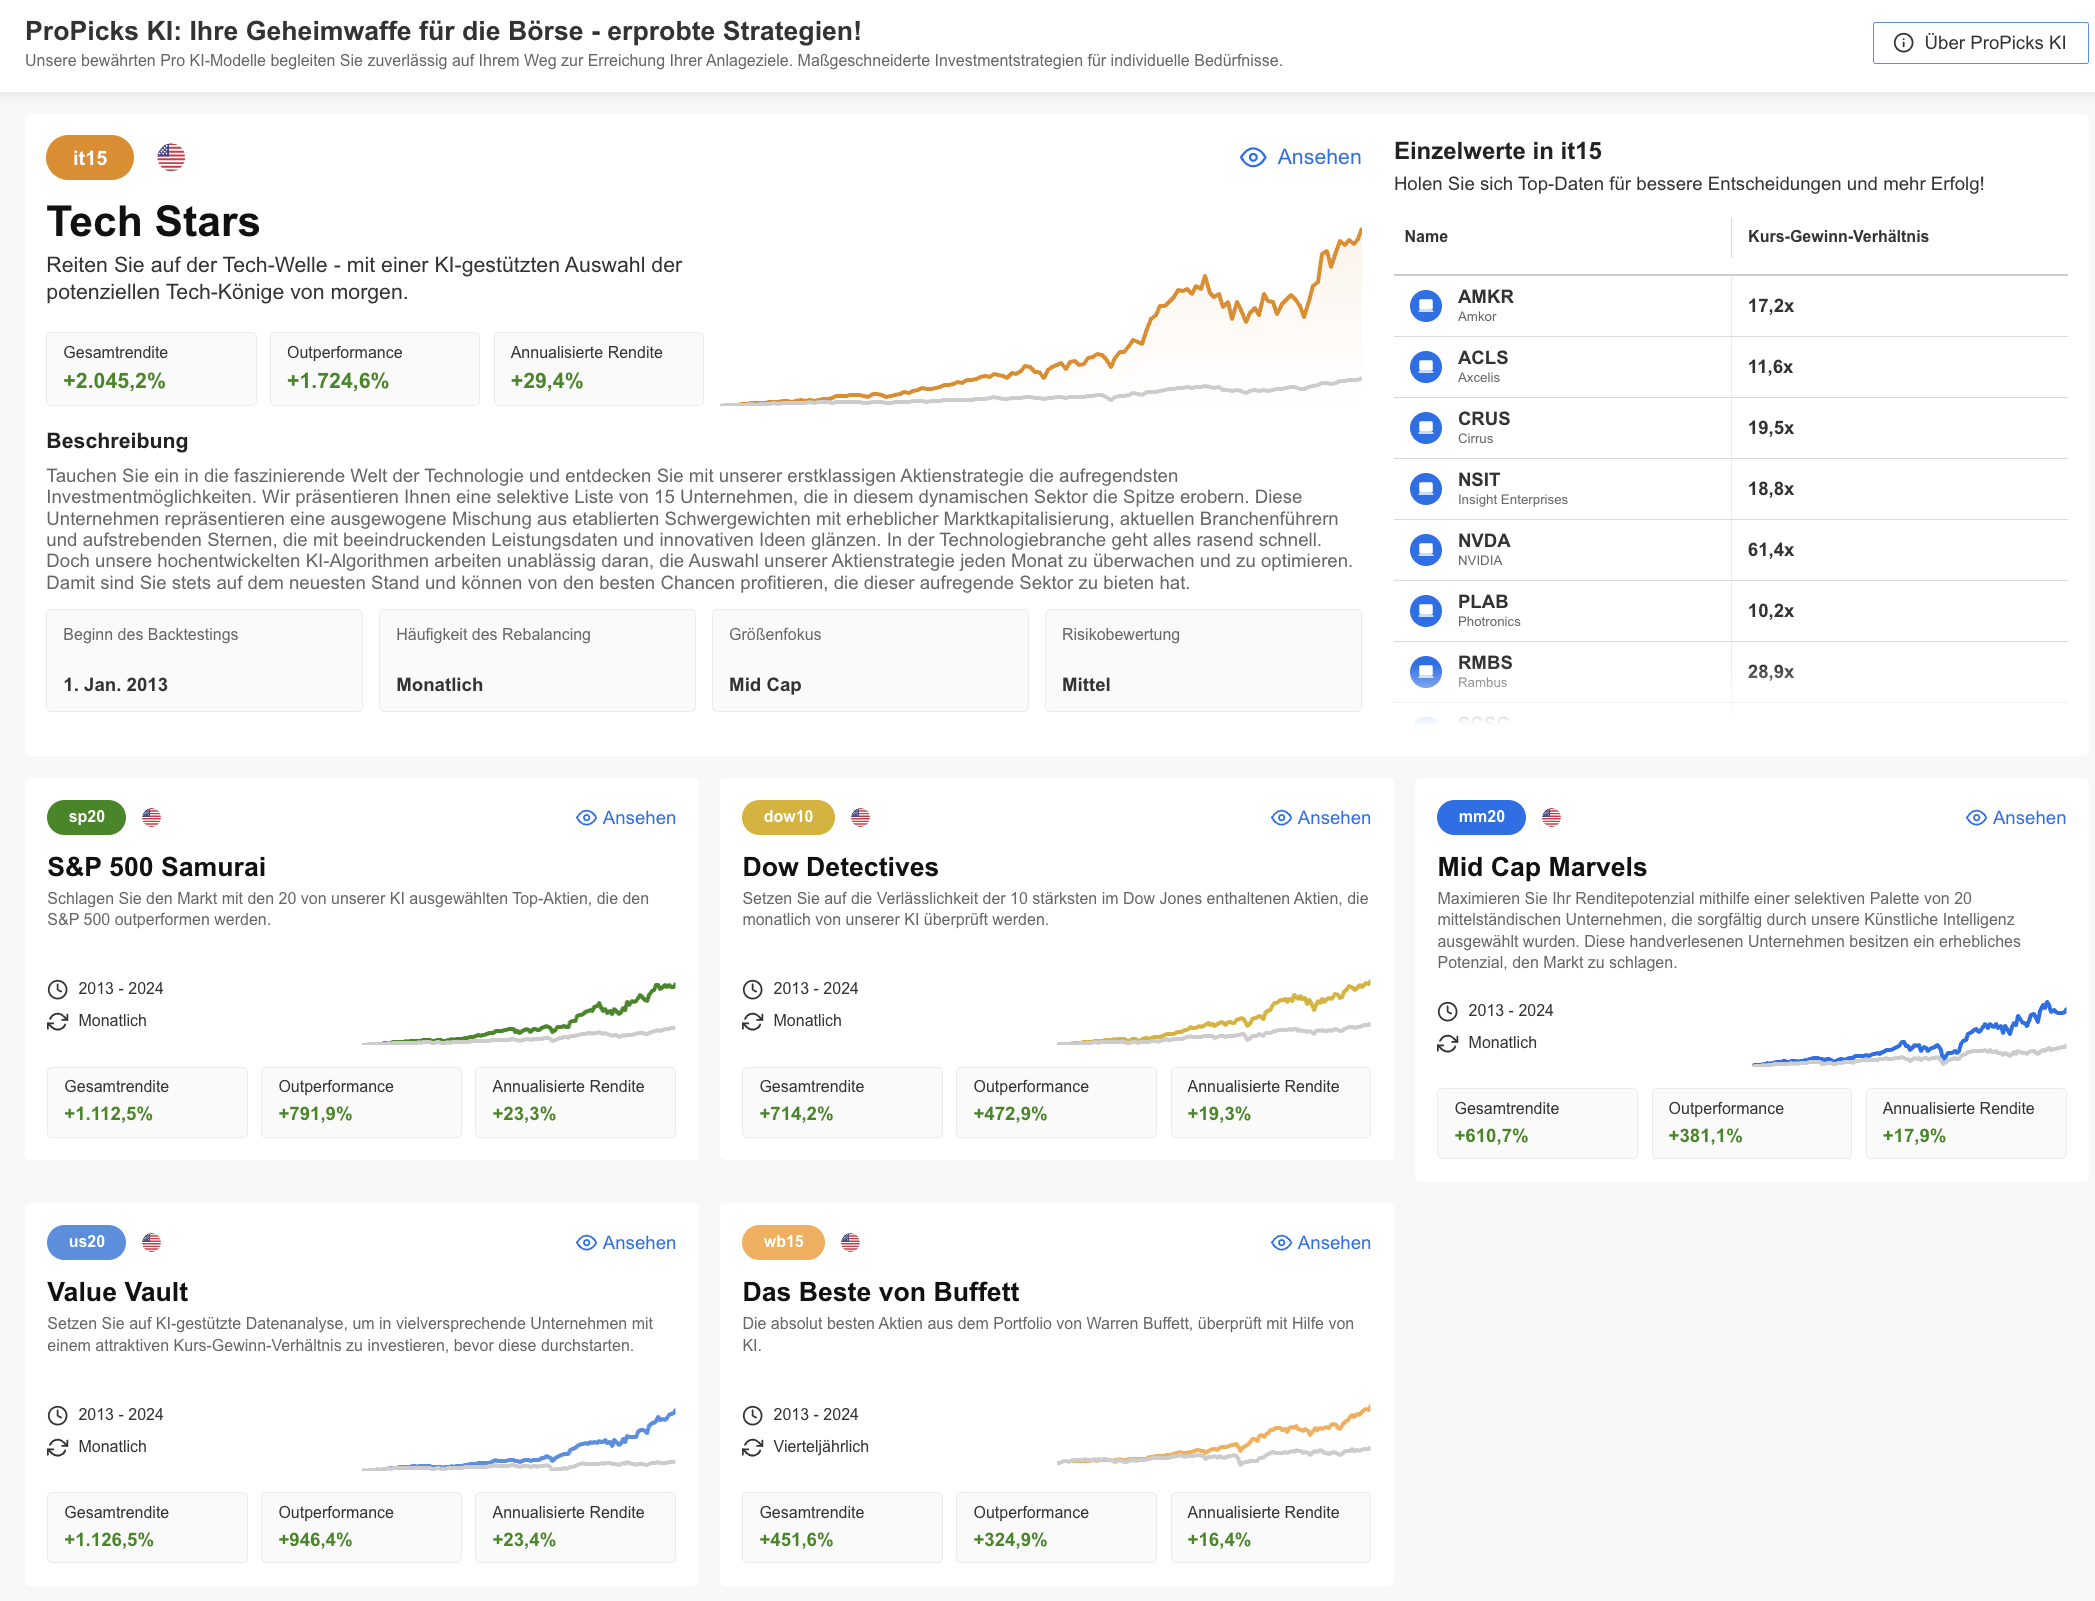Click the Mid Cap Marvels title
This screenshot has width=2095, height=1601.
tap(1542, 867)
